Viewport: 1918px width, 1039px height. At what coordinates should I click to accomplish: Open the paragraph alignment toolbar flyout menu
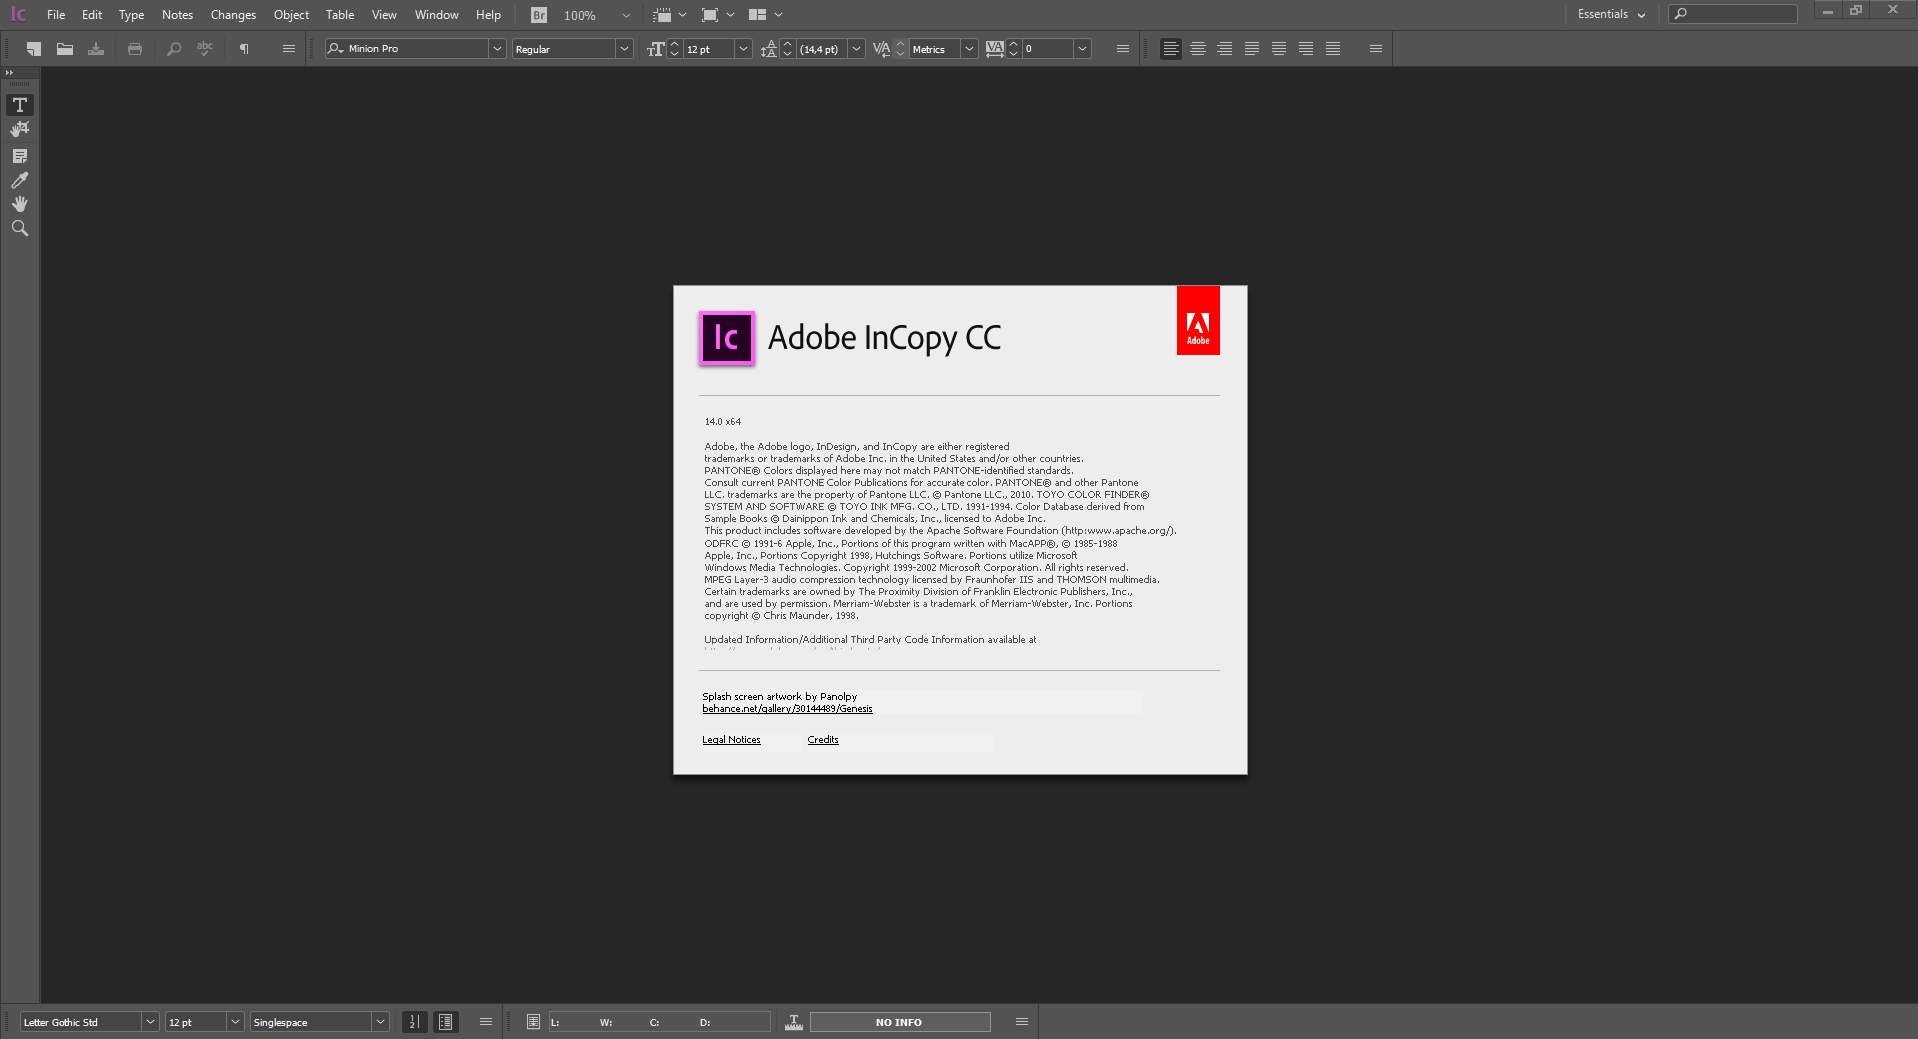point(1376,48)
